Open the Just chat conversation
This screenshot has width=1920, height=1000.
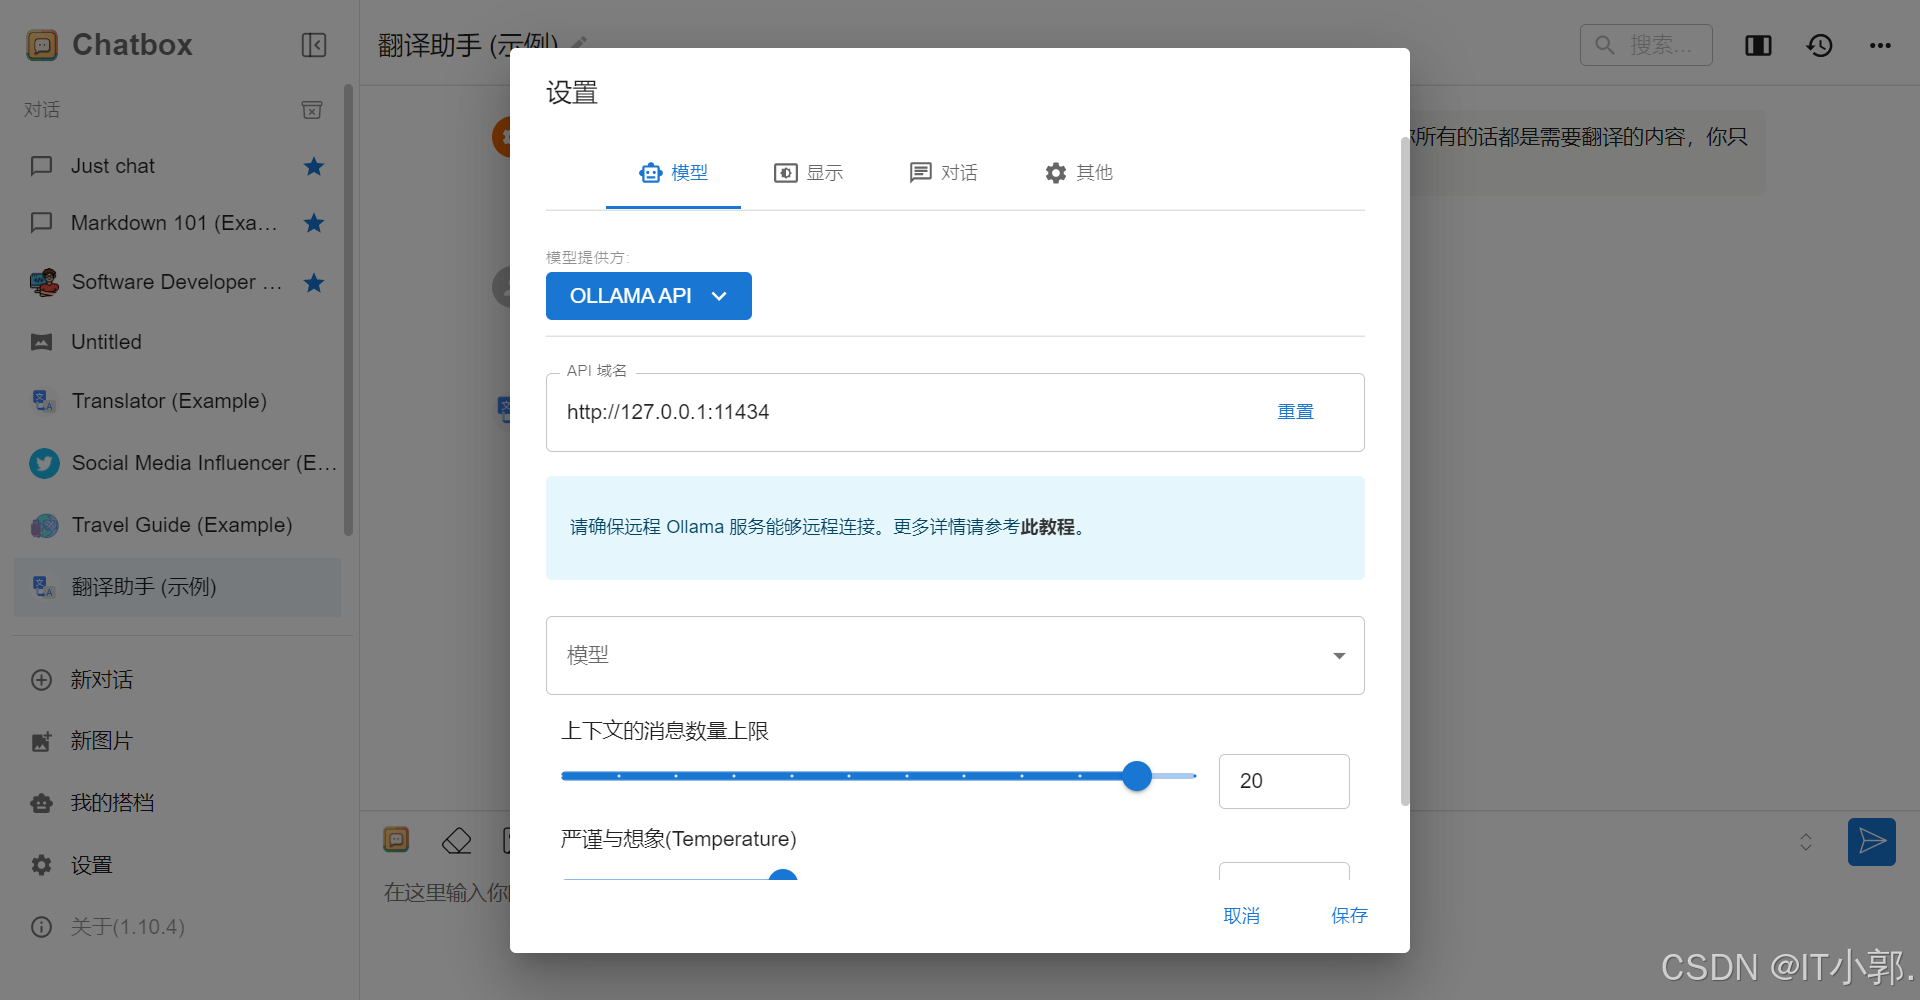tap(177, 166)
